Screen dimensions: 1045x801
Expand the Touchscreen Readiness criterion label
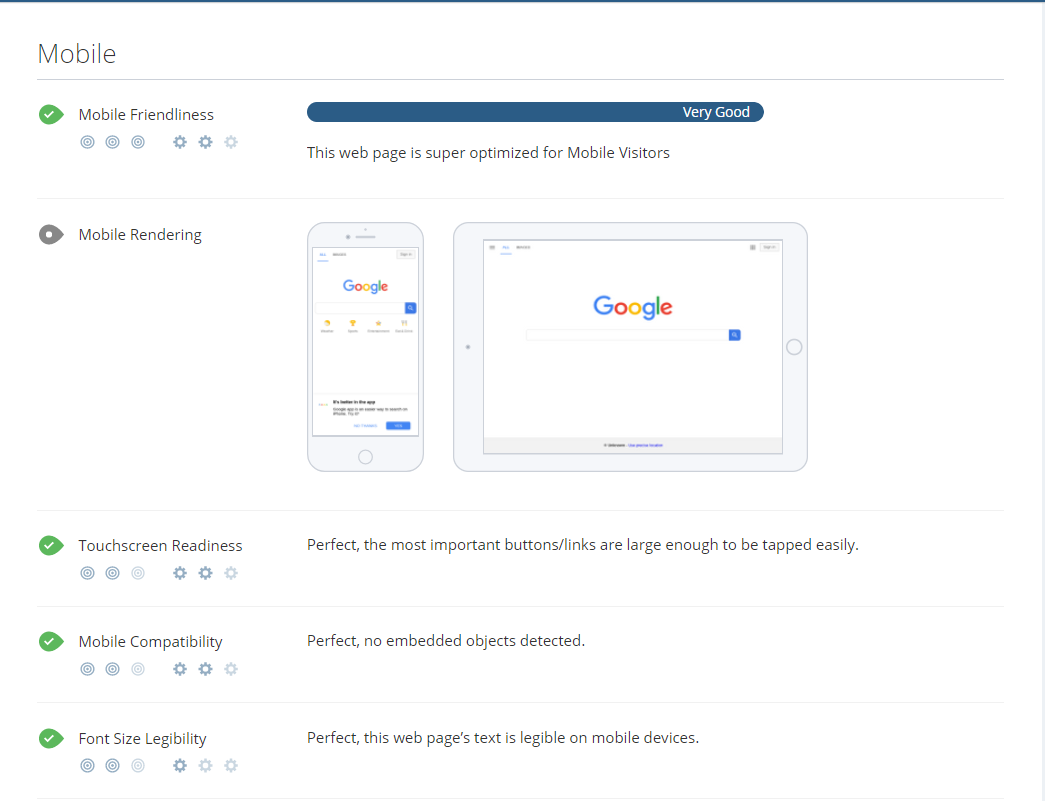pos(160,546)
